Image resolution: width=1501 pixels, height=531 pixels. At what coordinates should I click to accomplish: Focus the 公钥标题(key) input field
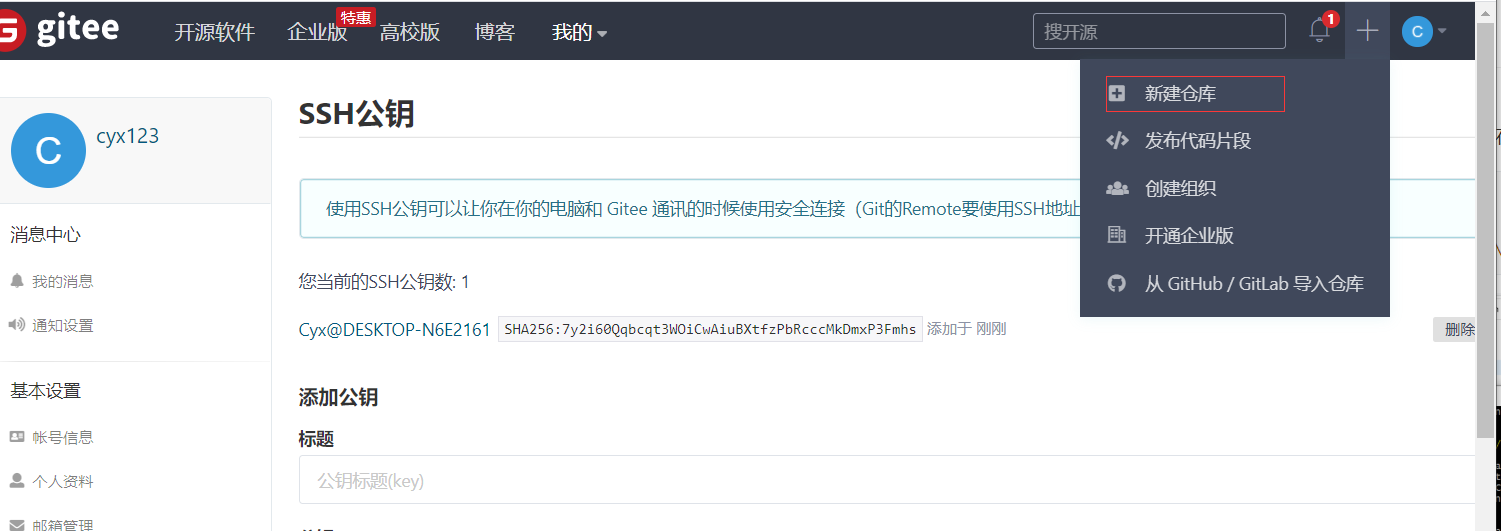888,480
